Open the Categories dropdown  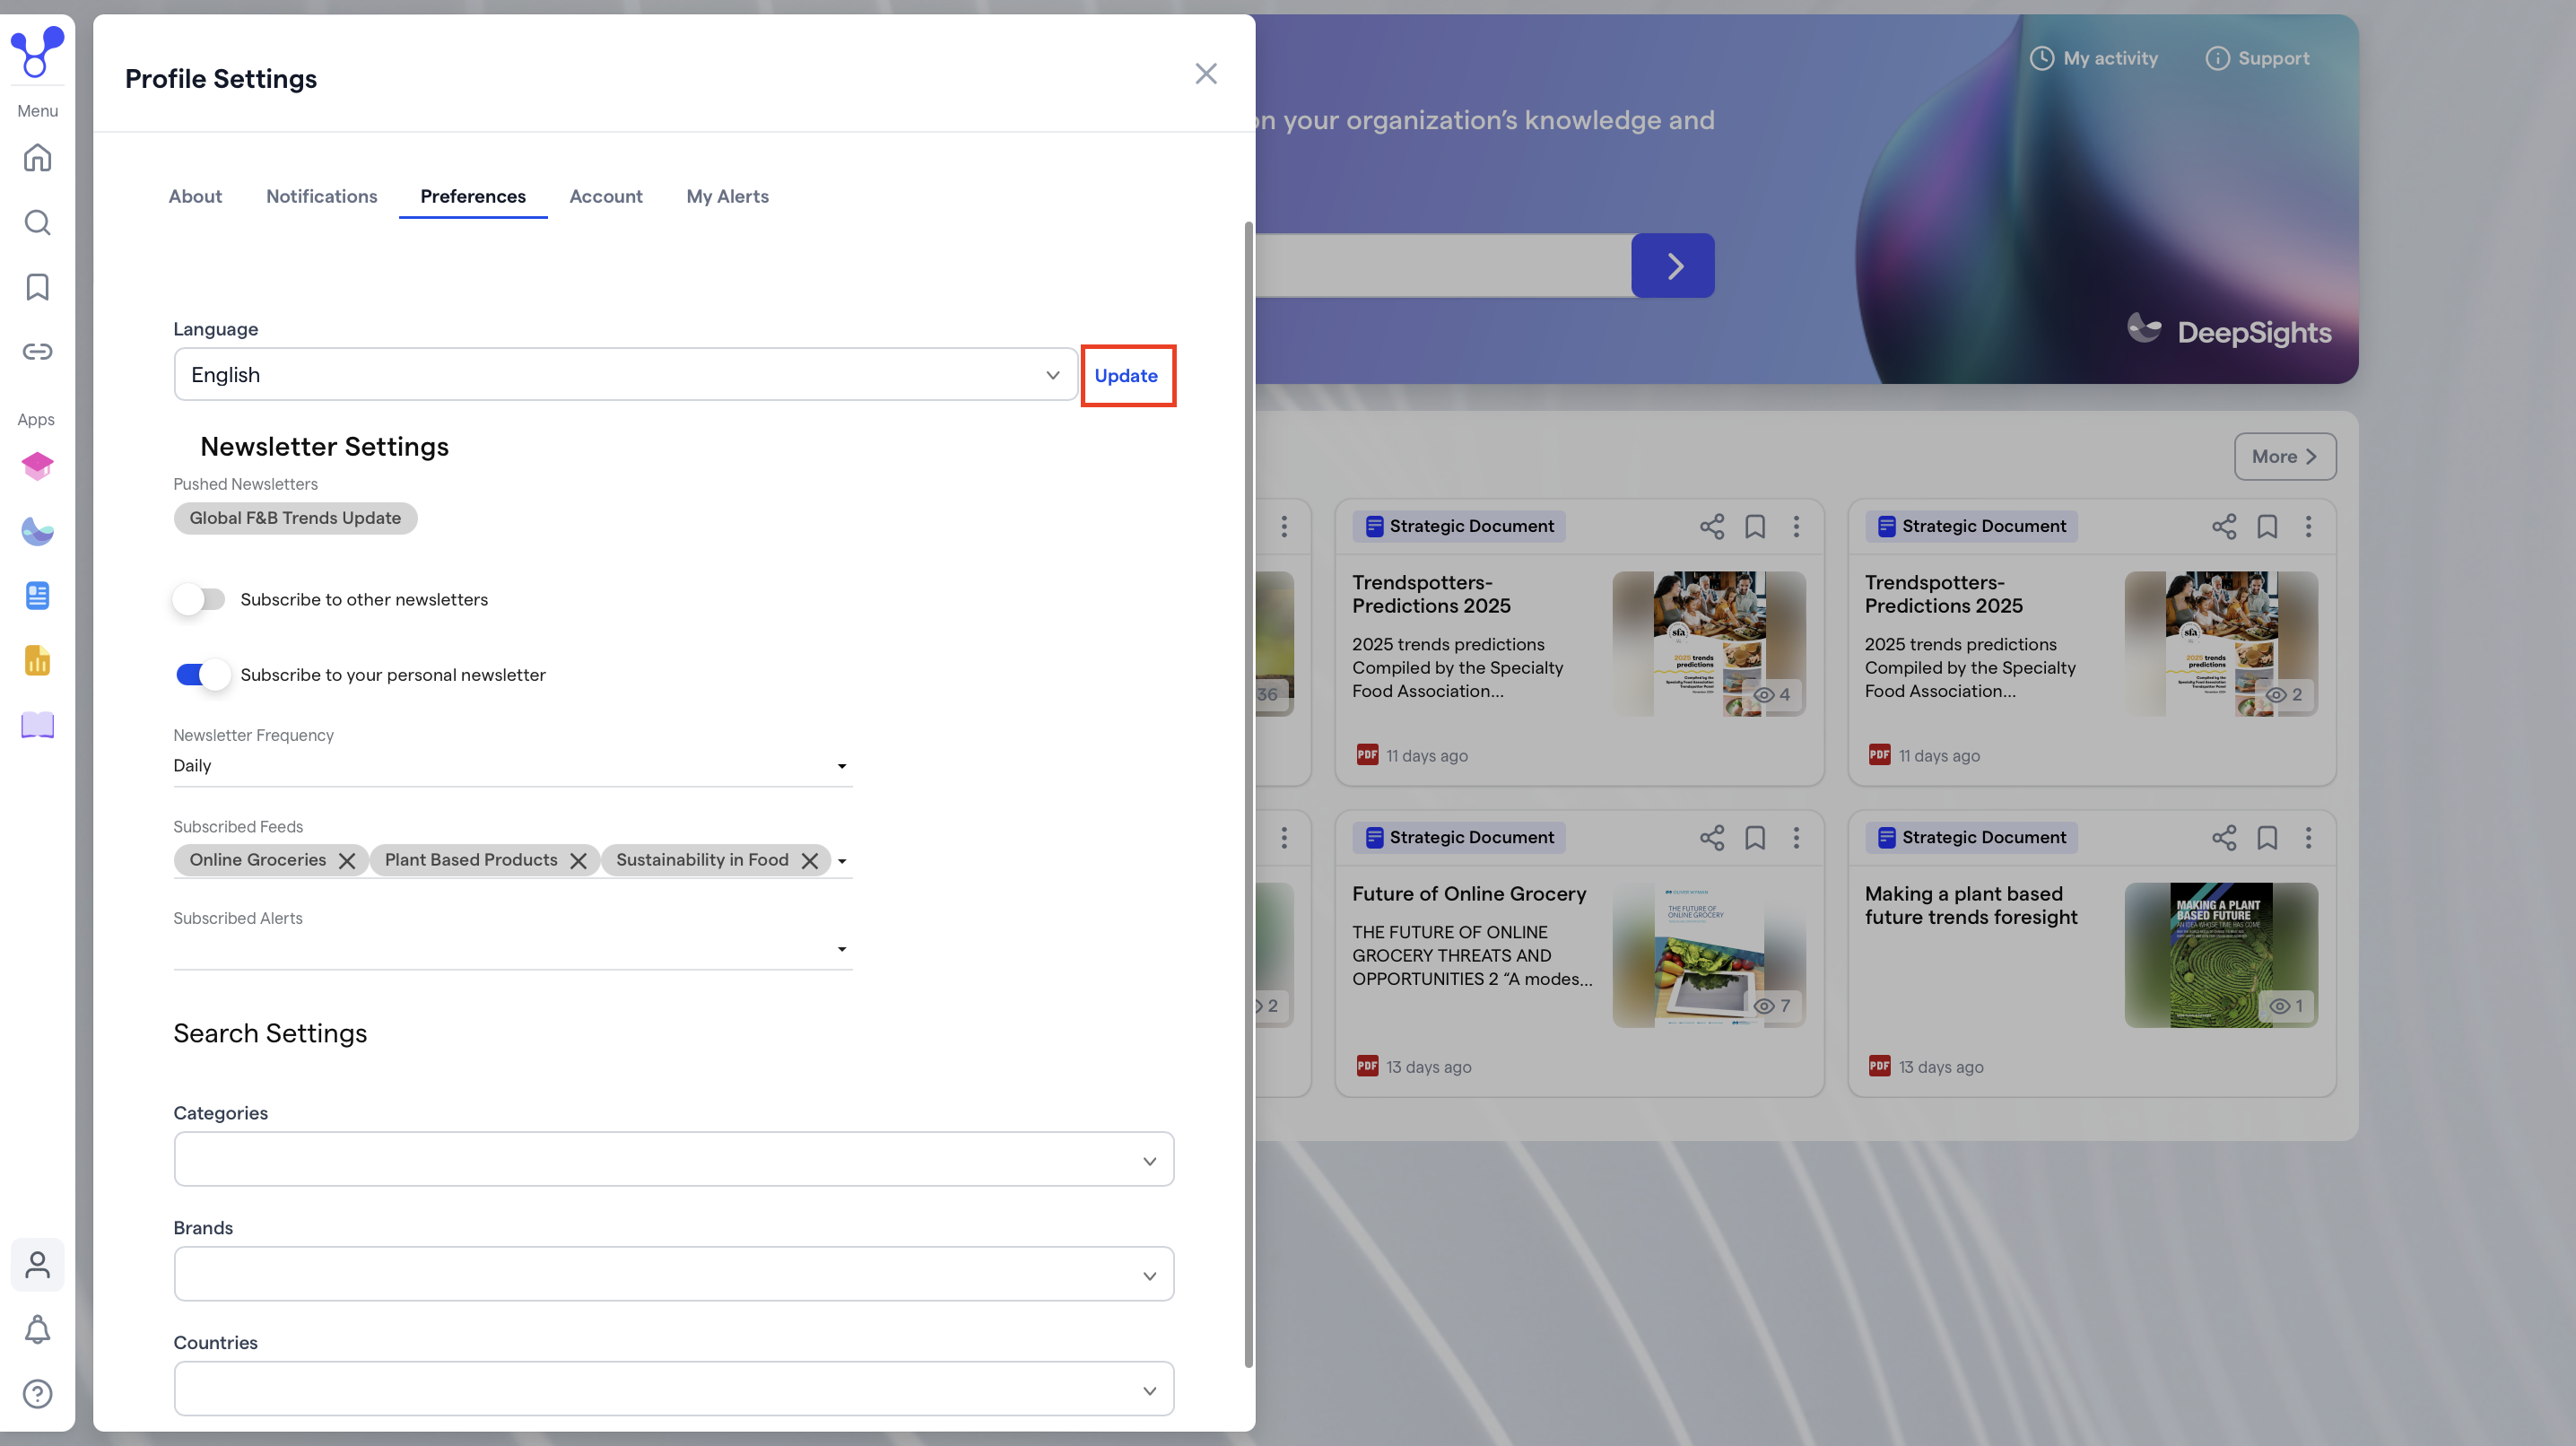(x=673, y=1159)
